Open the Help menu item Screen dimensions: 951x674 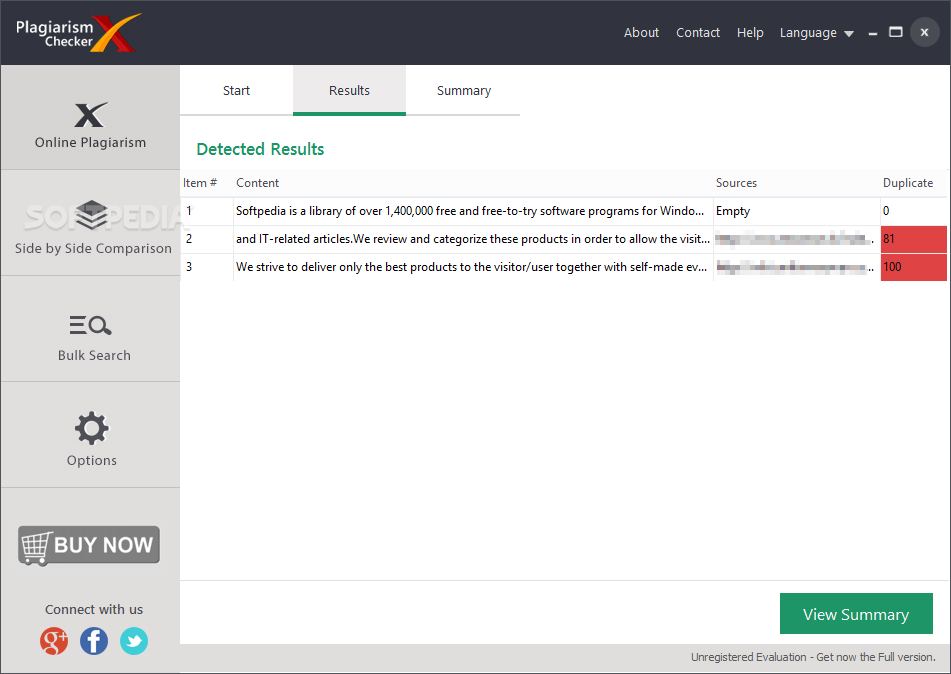[x=750, y=33]
